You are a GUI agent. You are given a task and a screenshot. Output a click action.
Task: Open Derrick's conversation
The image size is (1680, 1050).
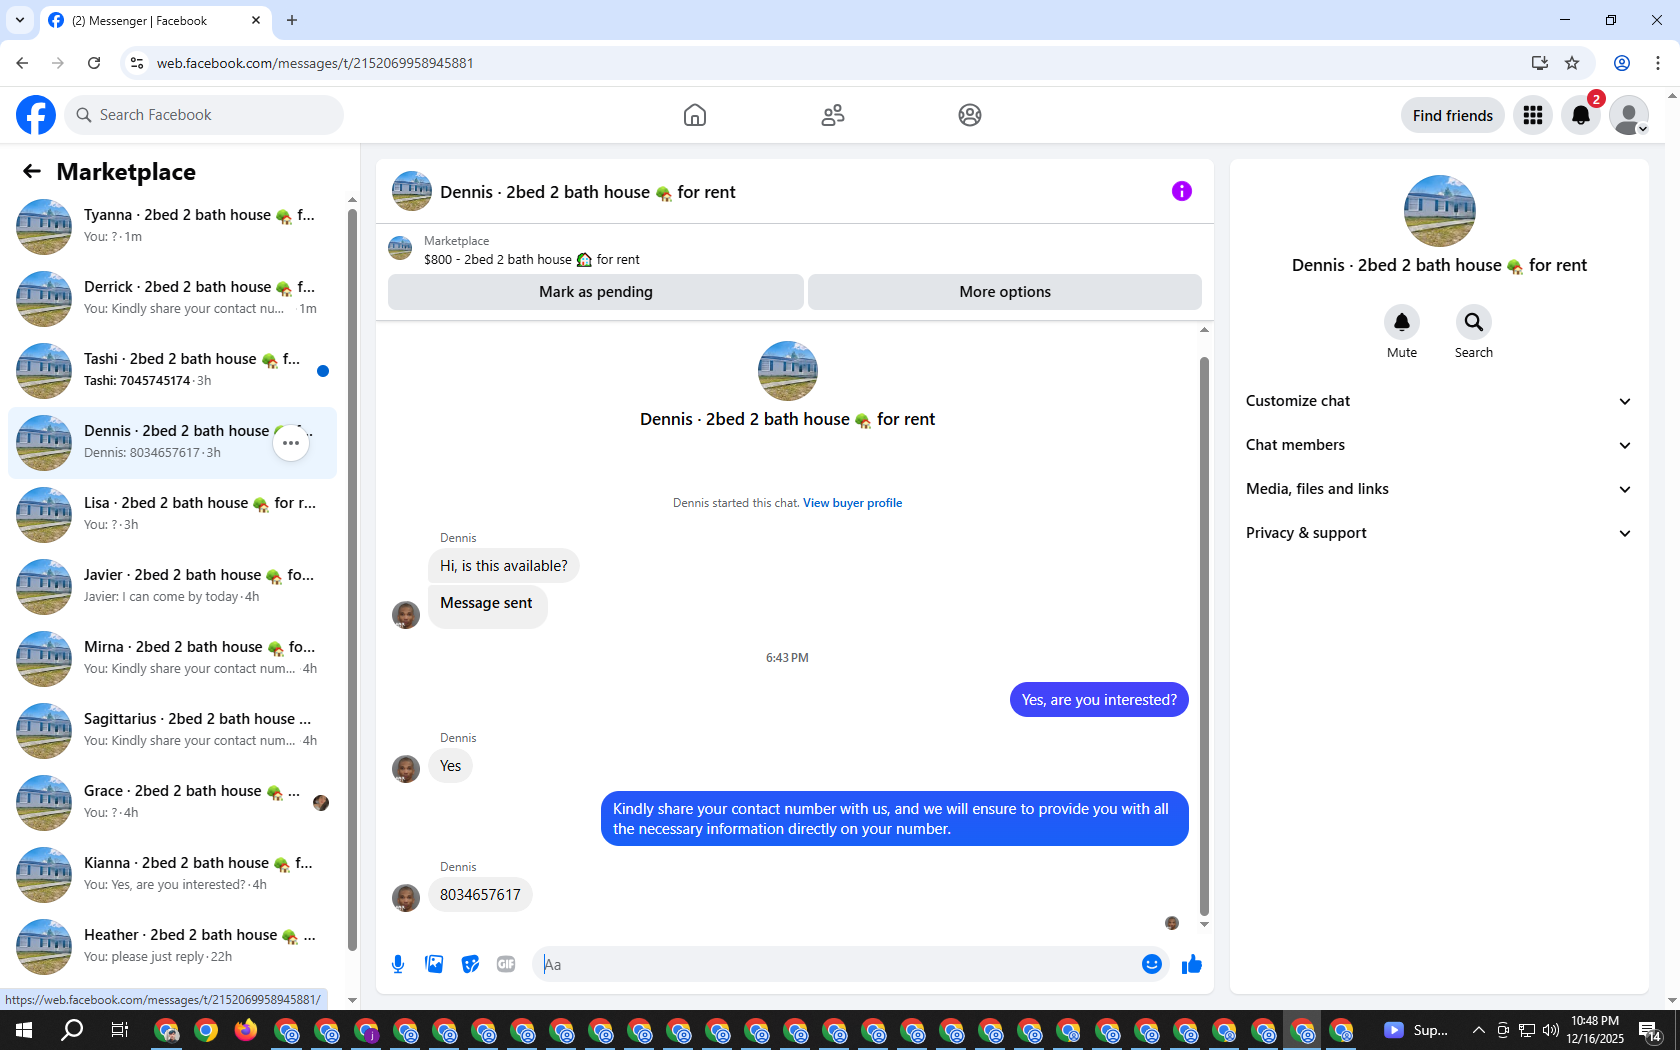[x=172, y=299]
